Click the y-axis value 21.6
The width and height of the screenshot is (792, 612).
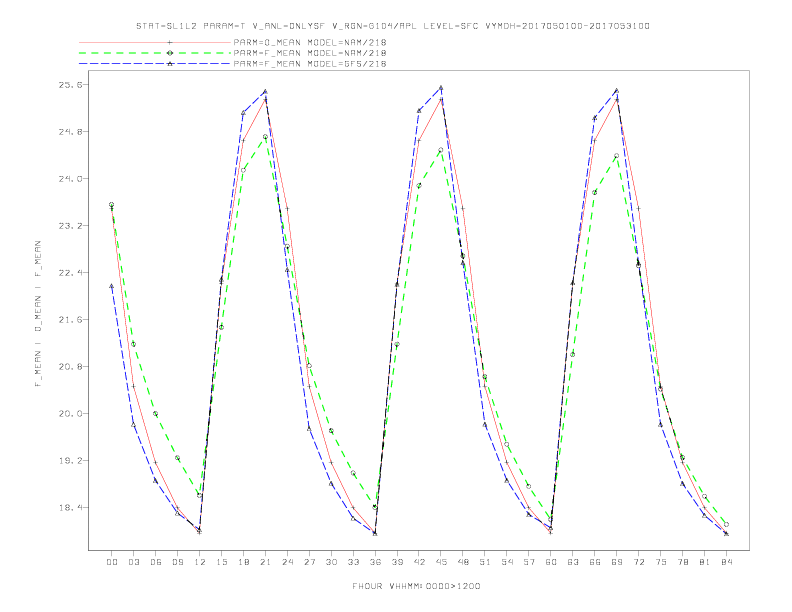(x=71, y=320)
